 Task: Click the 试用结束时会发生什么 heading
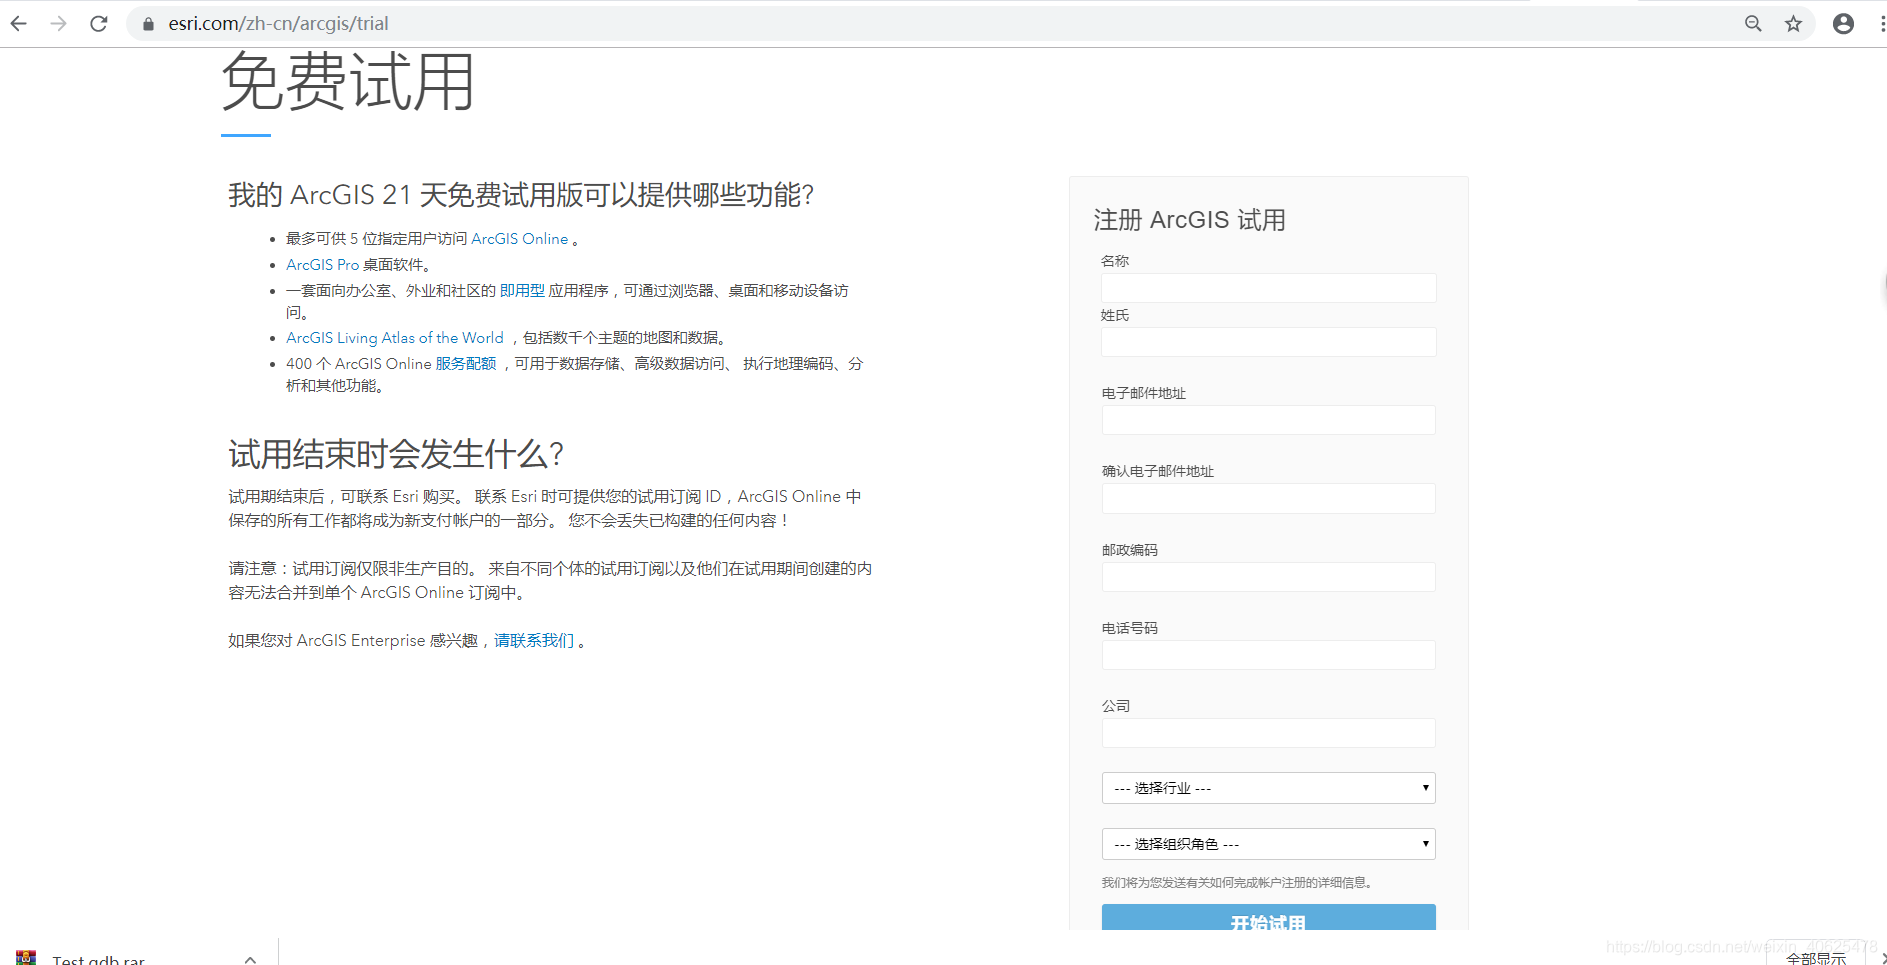click(396, 454)
